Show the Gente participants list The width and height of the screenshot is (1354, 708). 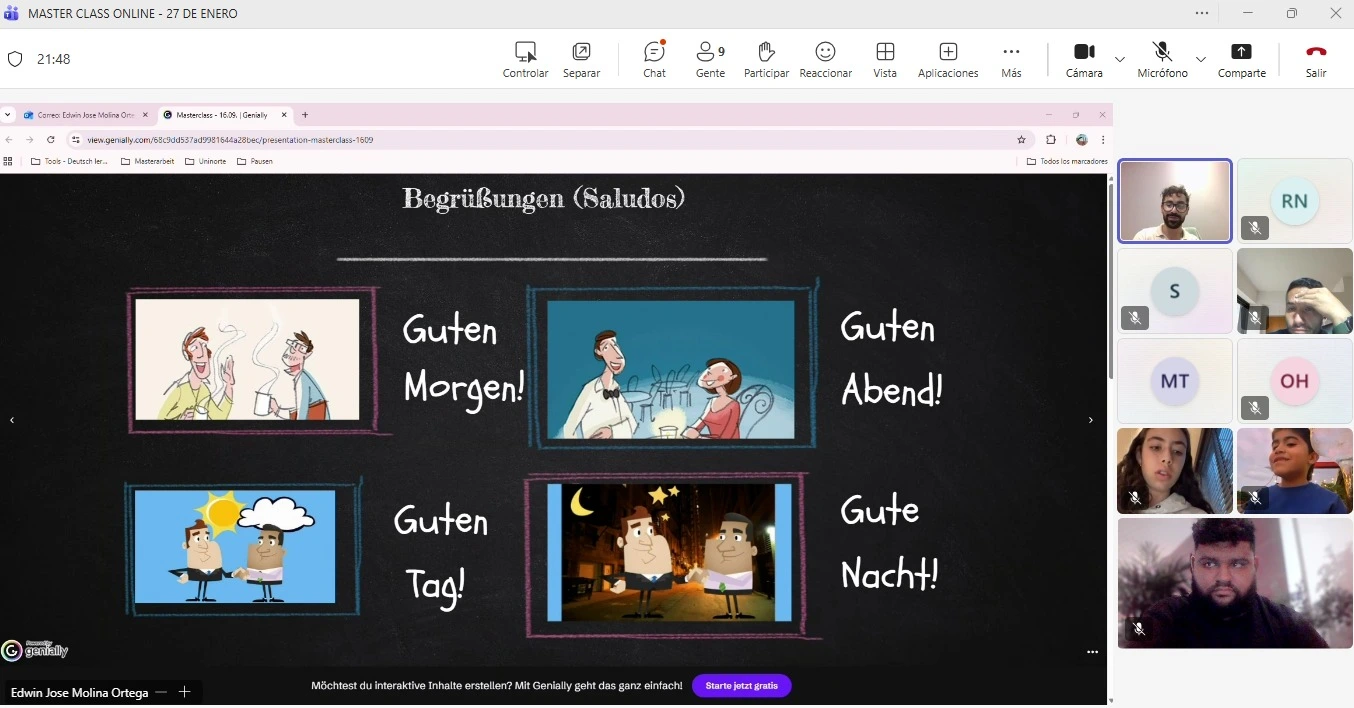(710, 59)
